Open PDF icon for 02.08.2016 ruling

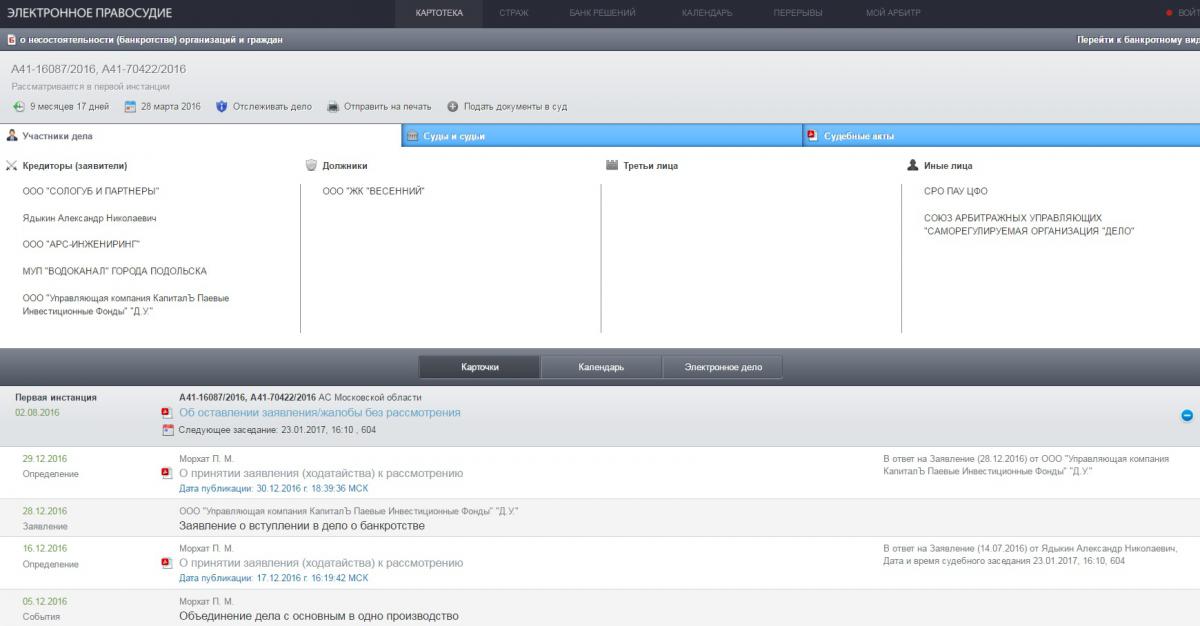pyautogui.click(x=168, y=413)
